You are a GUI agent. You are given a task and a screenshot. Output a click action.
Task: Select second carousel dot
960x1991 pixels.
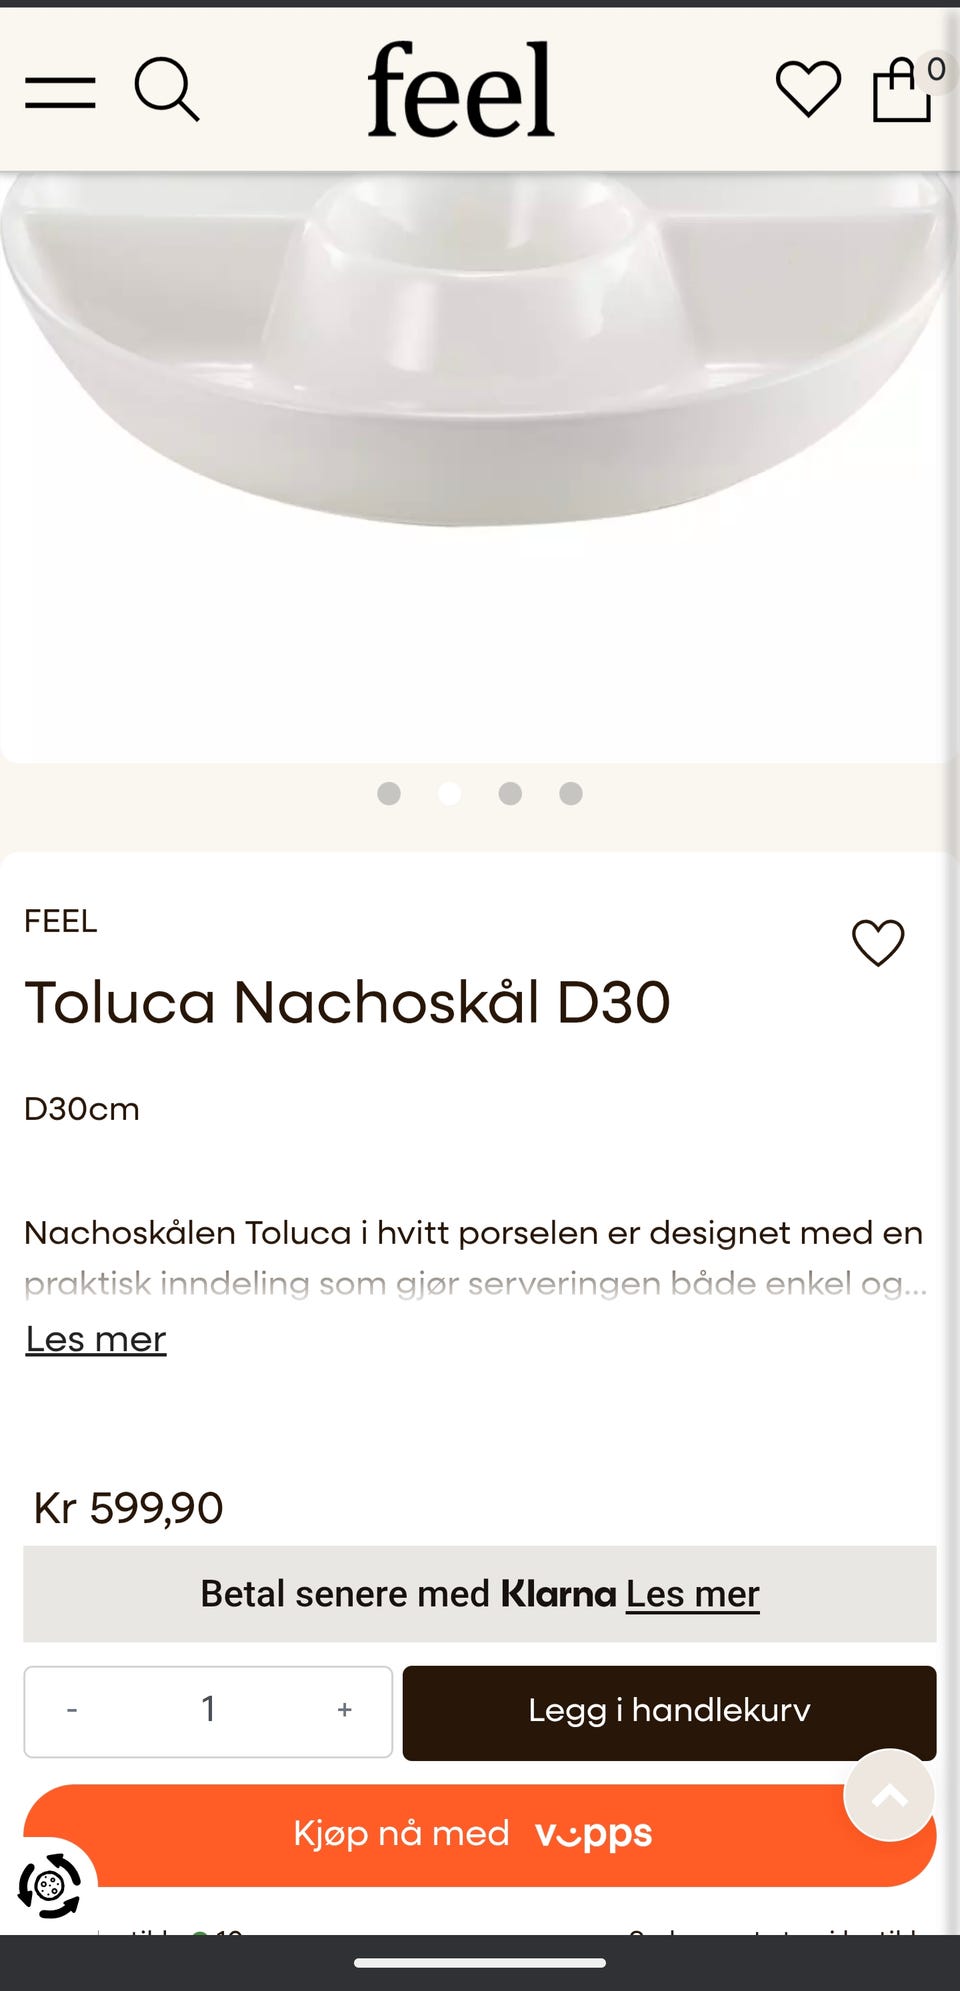pos(450,793)
